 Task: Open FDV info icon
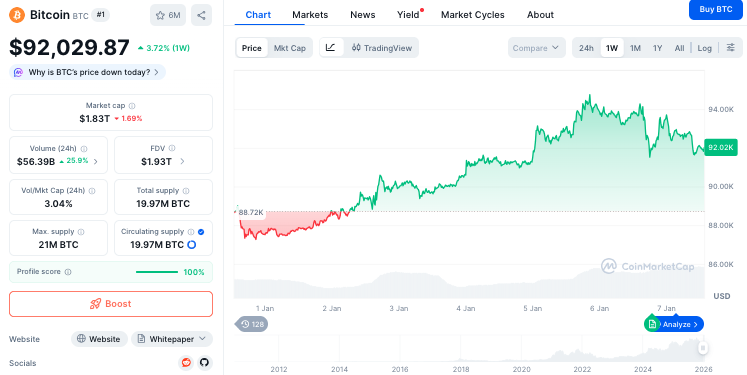click(172, 148)
